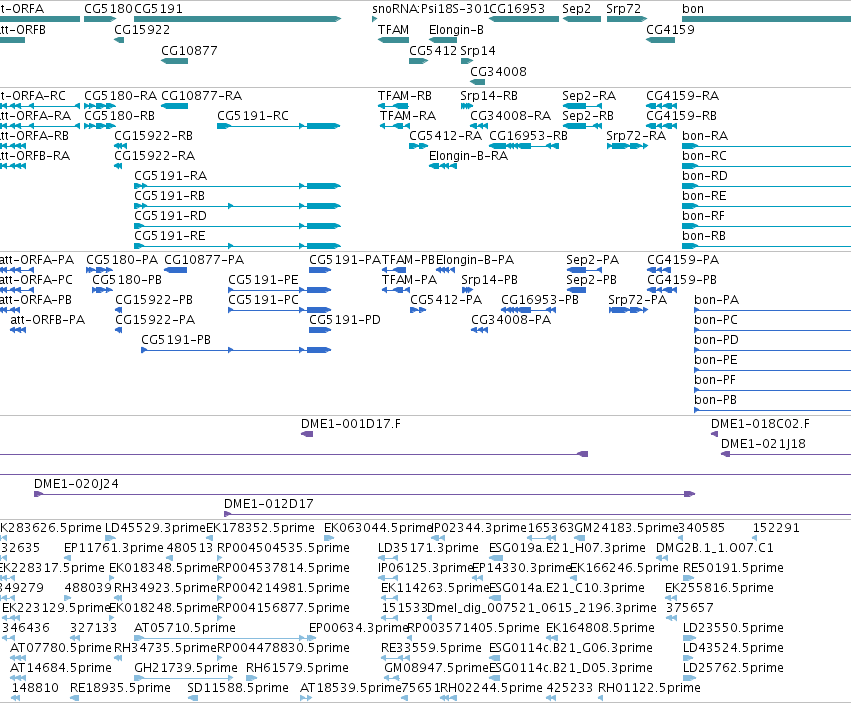
Task: Click the RE50191.5prime EST label
Action: click(733, 568)
